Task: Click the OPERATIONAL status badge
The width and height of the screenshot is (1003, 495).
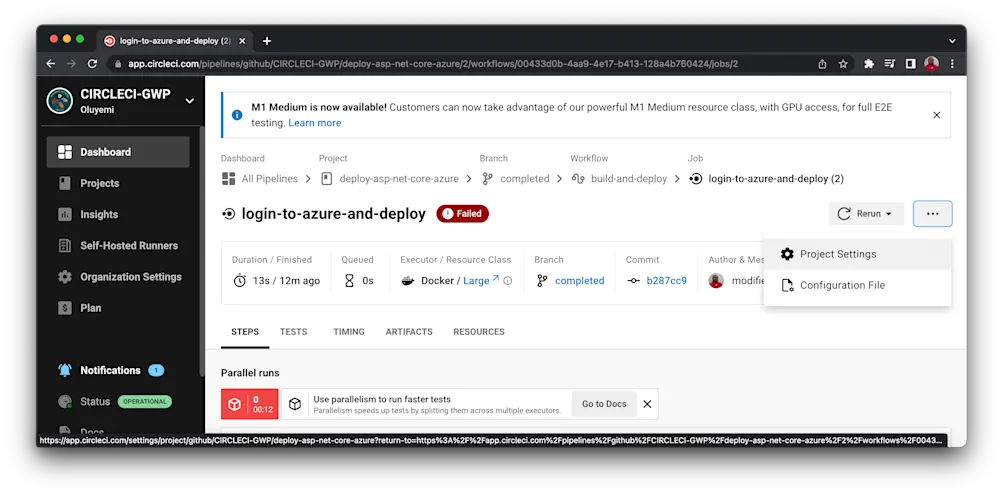Action: (x=145, y=402)
